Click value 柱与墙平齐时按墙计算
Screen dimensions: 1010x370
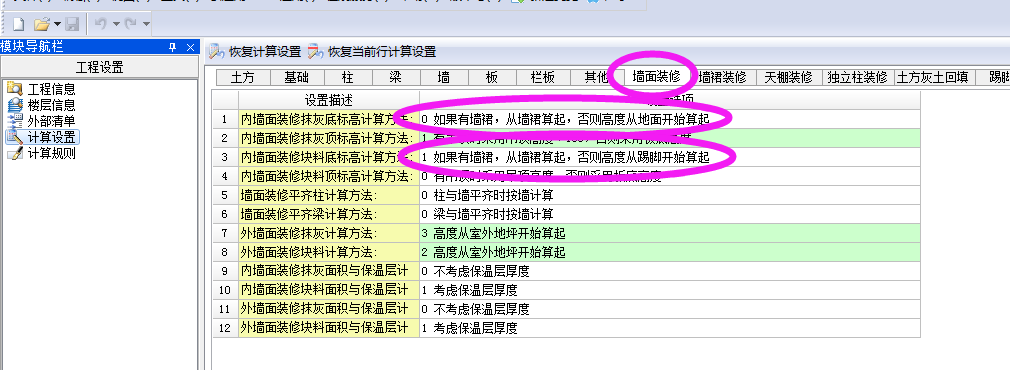click(493, 195)
